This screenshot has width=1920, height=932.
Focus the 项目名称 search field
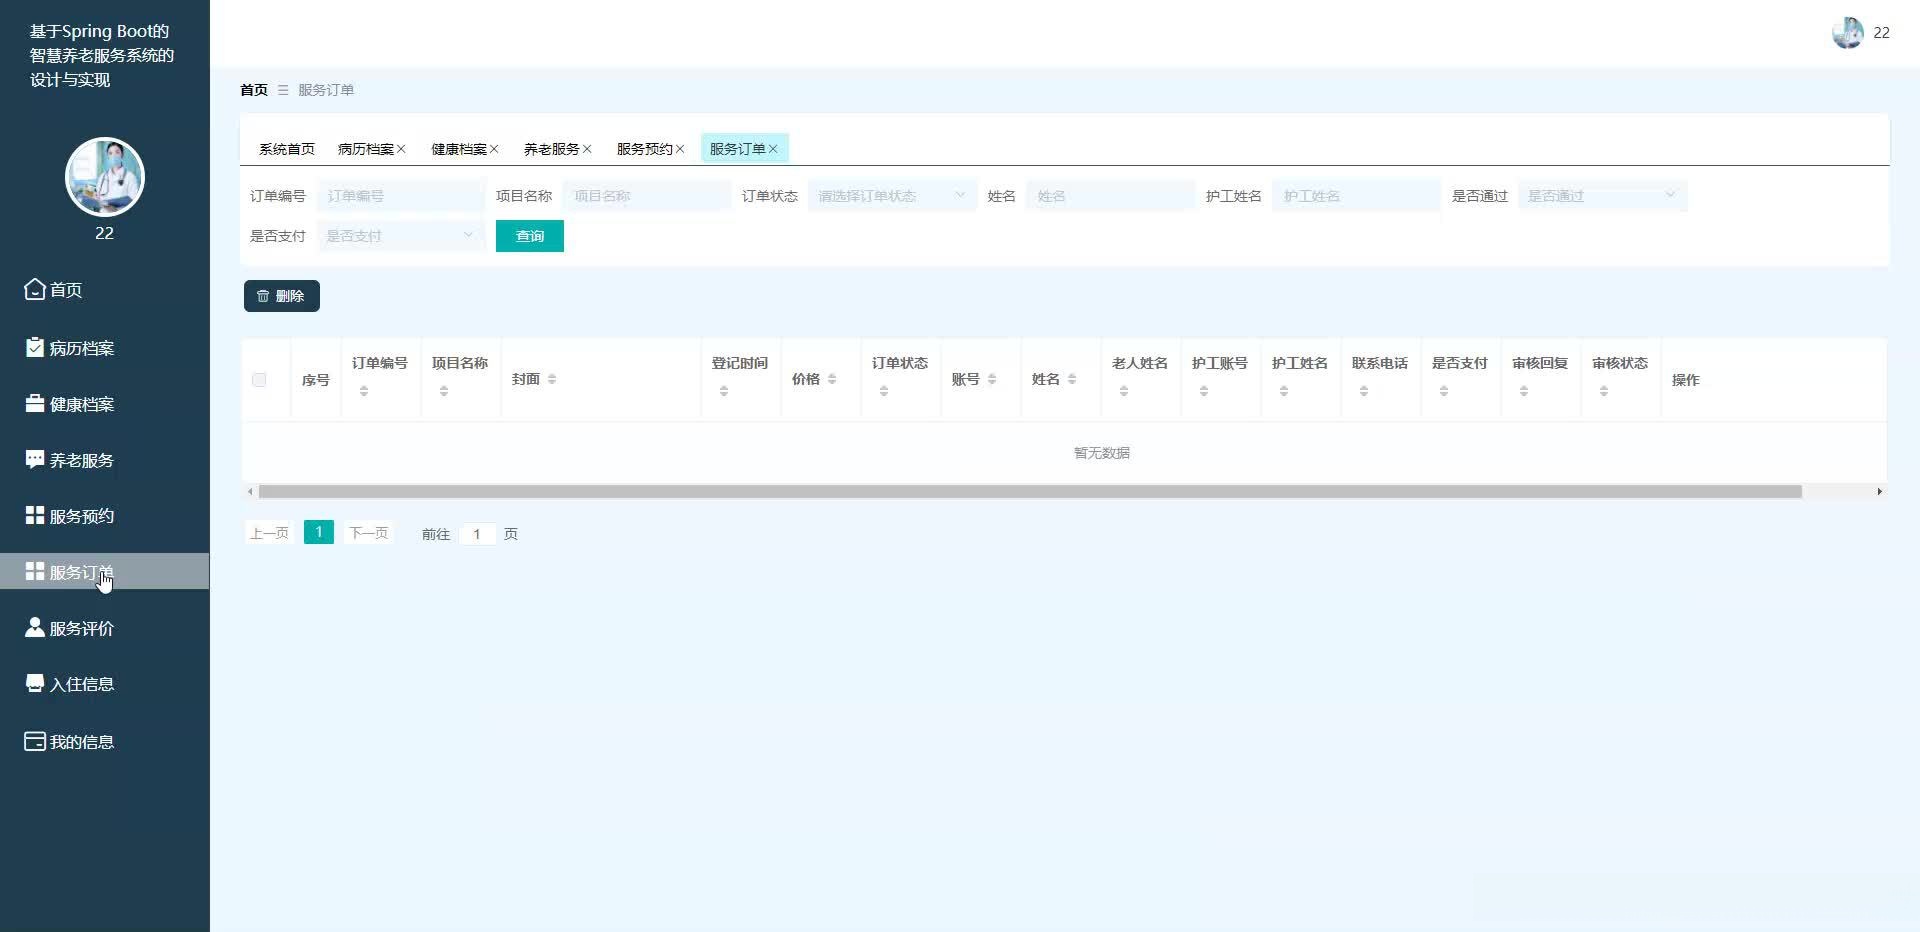tap(647, 196)
